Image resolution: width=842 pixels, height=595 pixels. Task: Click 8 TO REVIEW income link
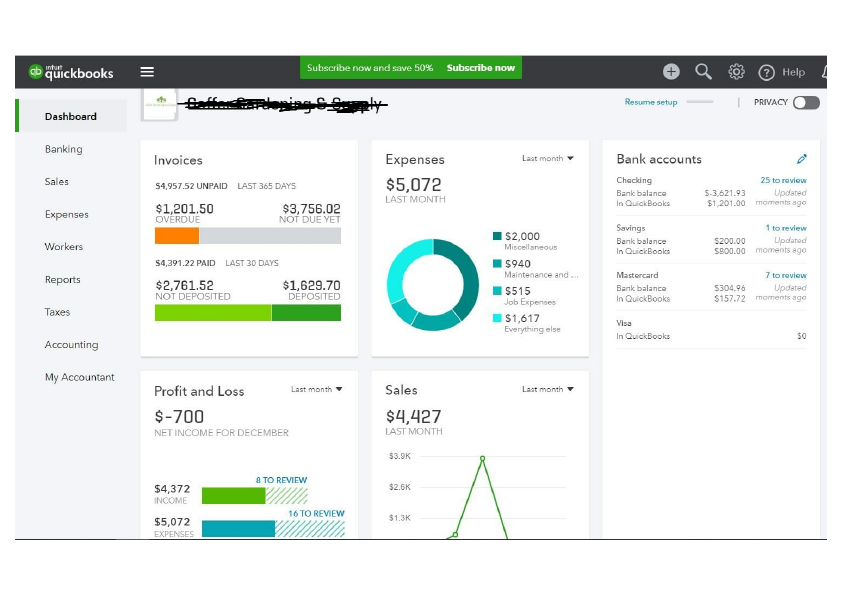[281, 480]
